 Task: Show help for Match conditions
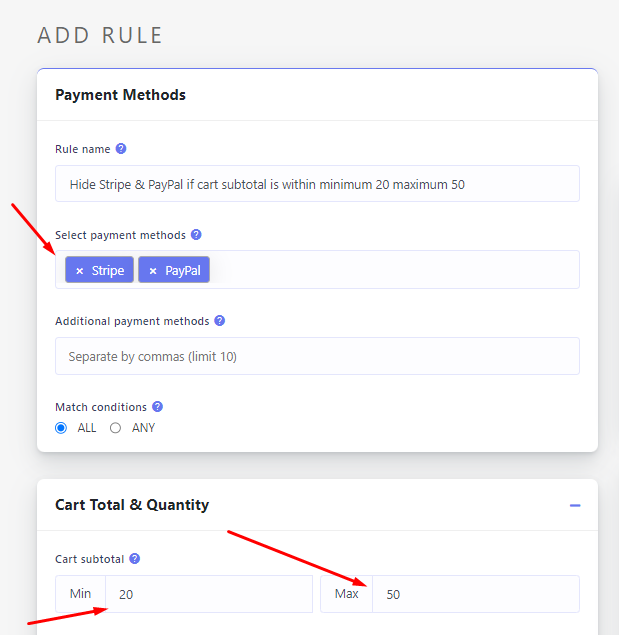[157, 407]
